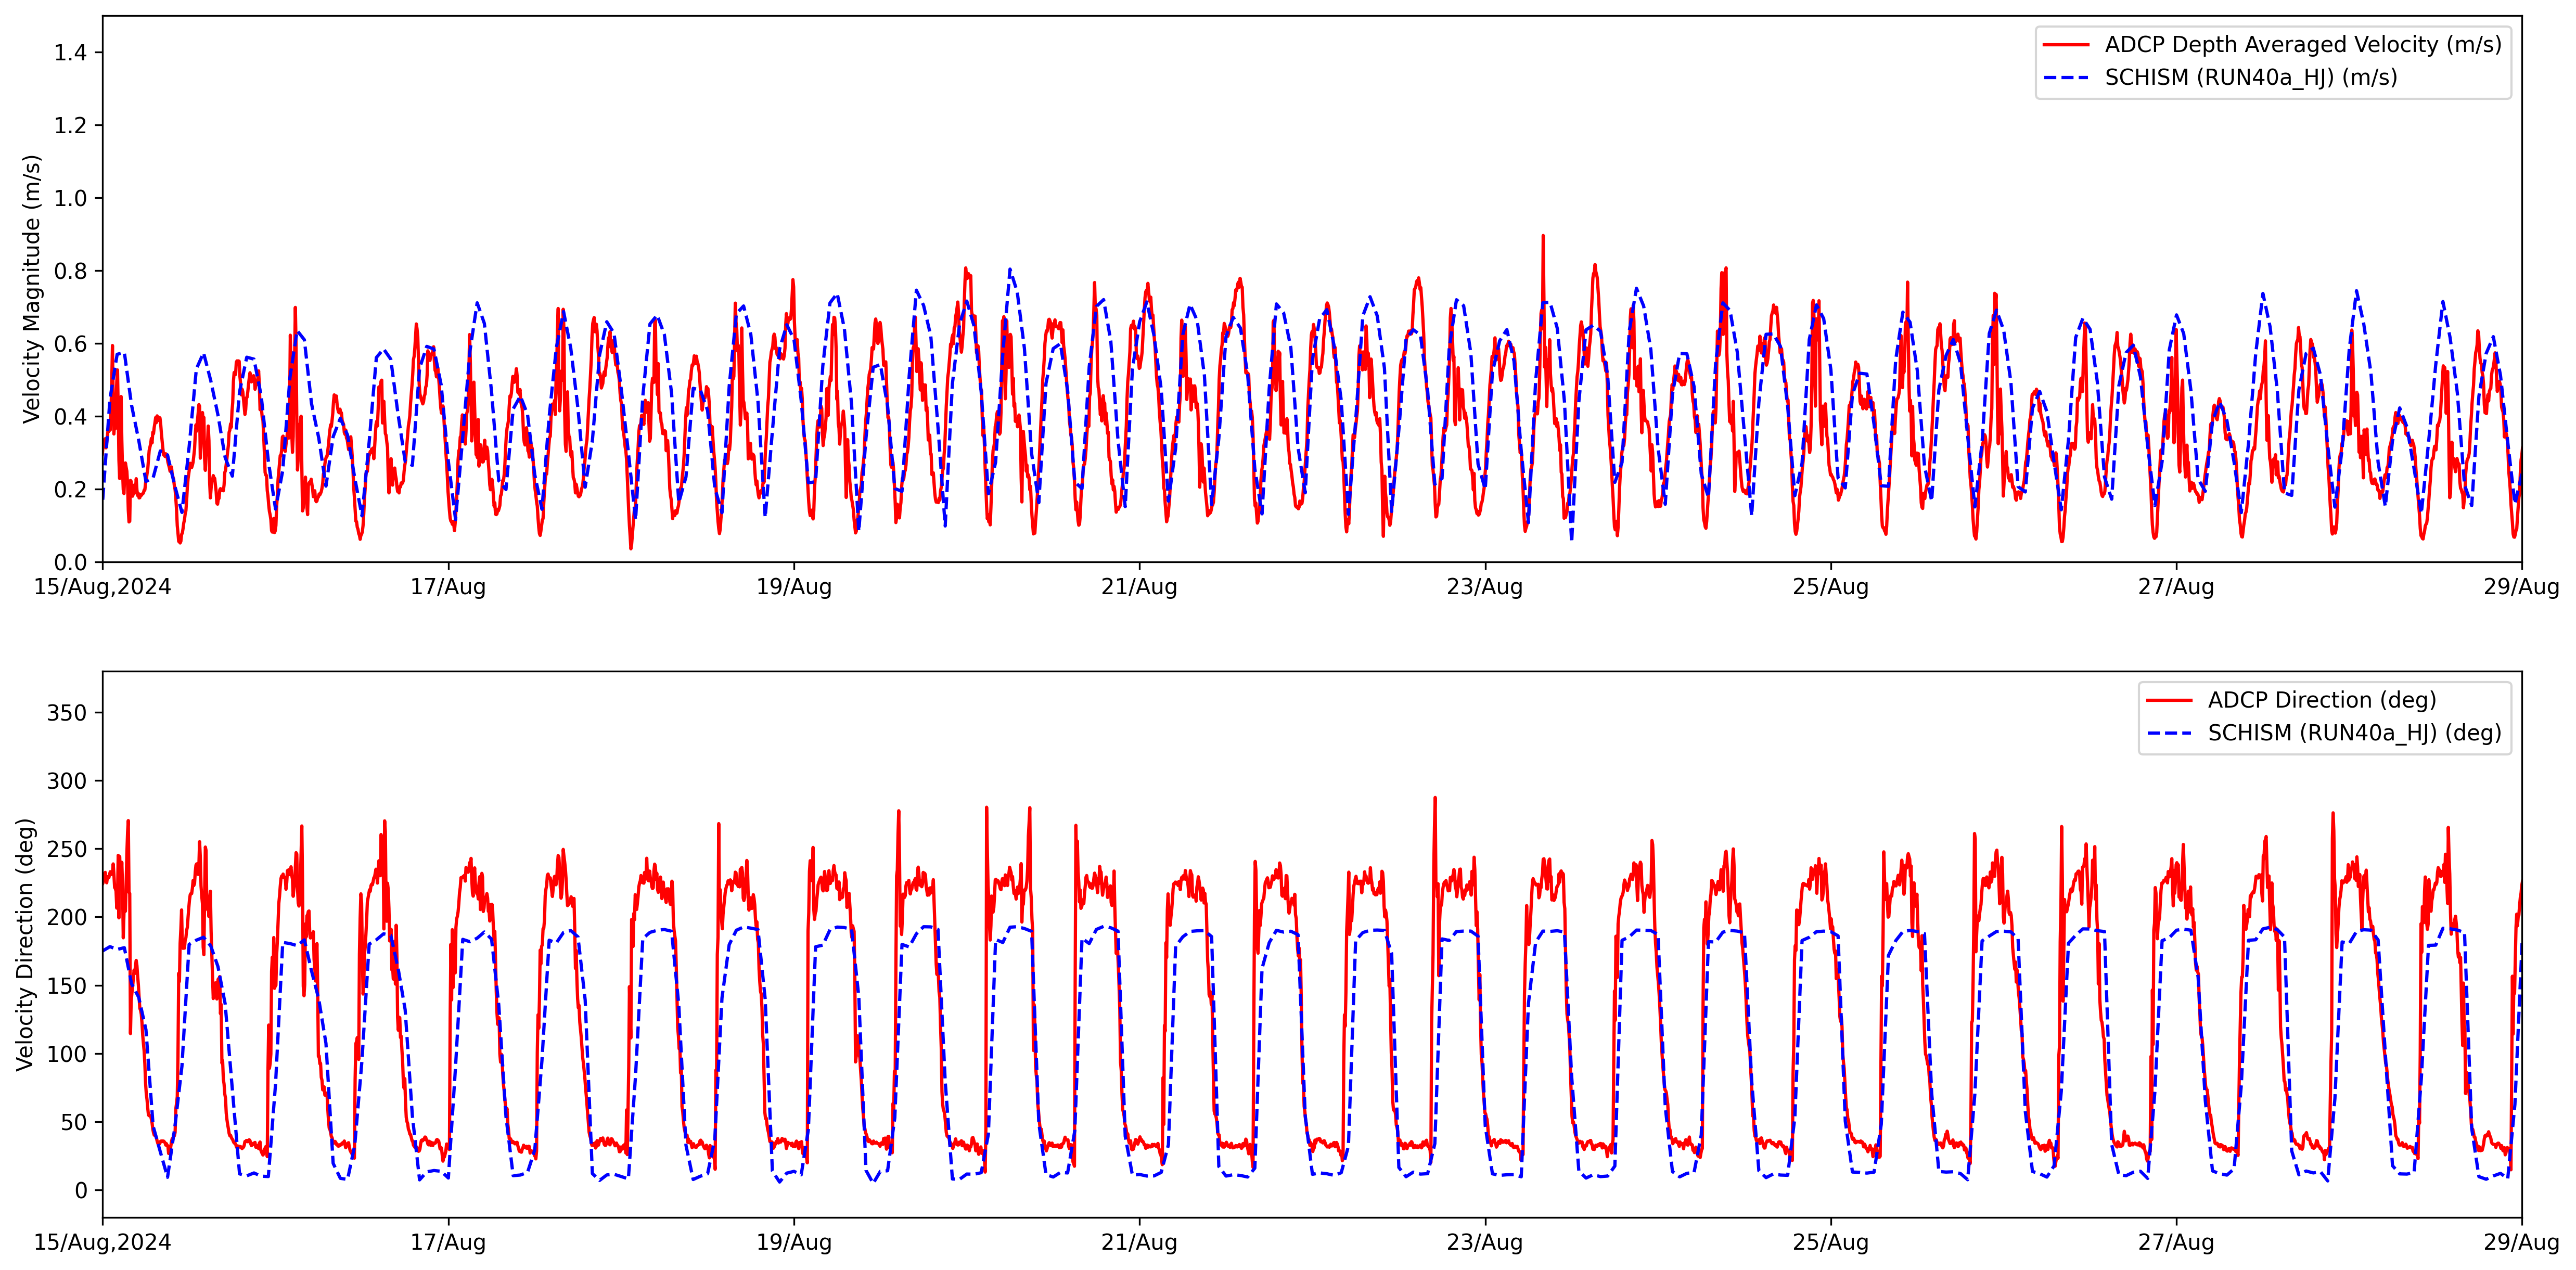This screenshot has width=2576, height=1270.
Task: Click the red ADCP Direction legend line
Action: (x=2169, y=701)
